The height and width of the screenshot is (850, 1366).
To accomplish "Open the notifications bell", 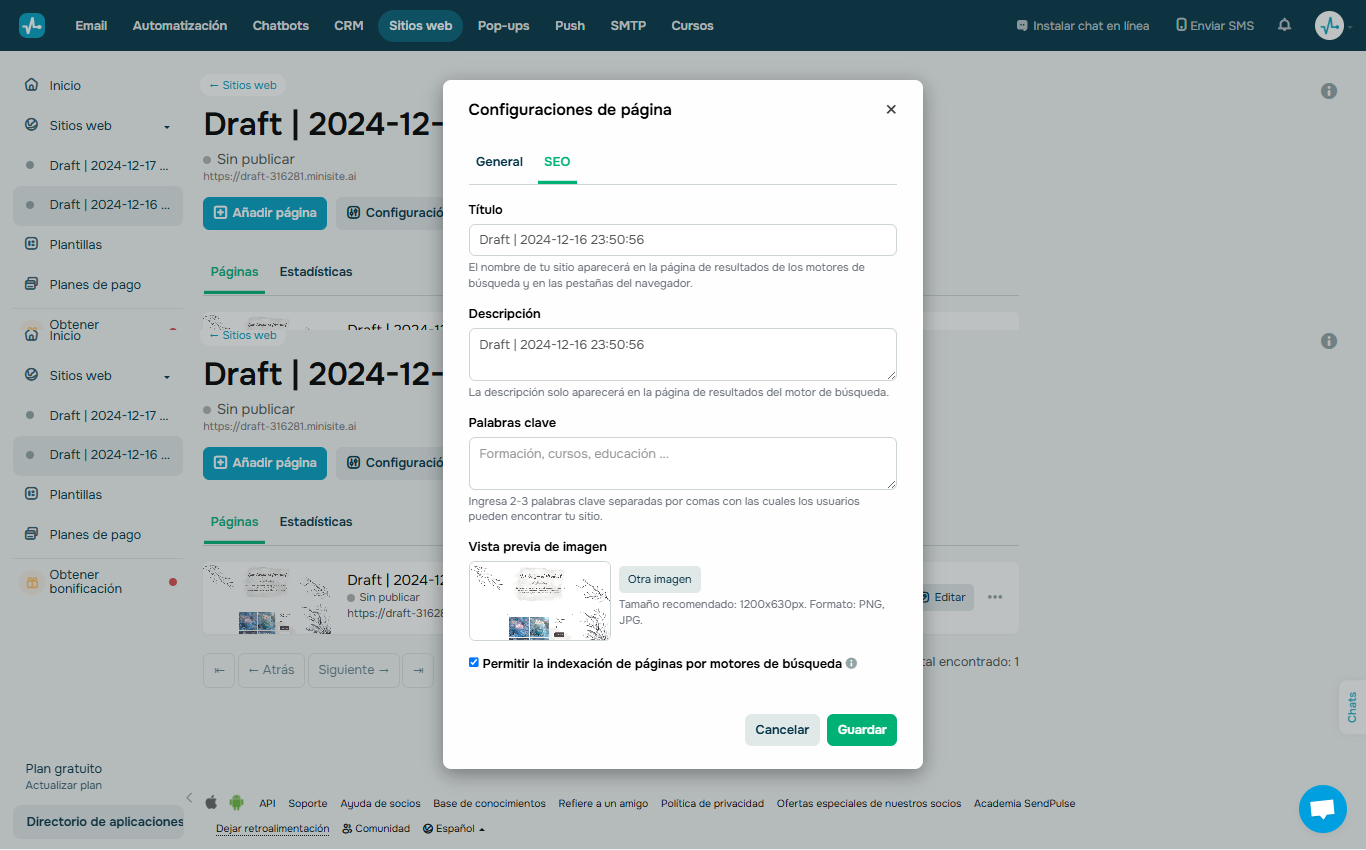I will click(x=1284, y=25).
